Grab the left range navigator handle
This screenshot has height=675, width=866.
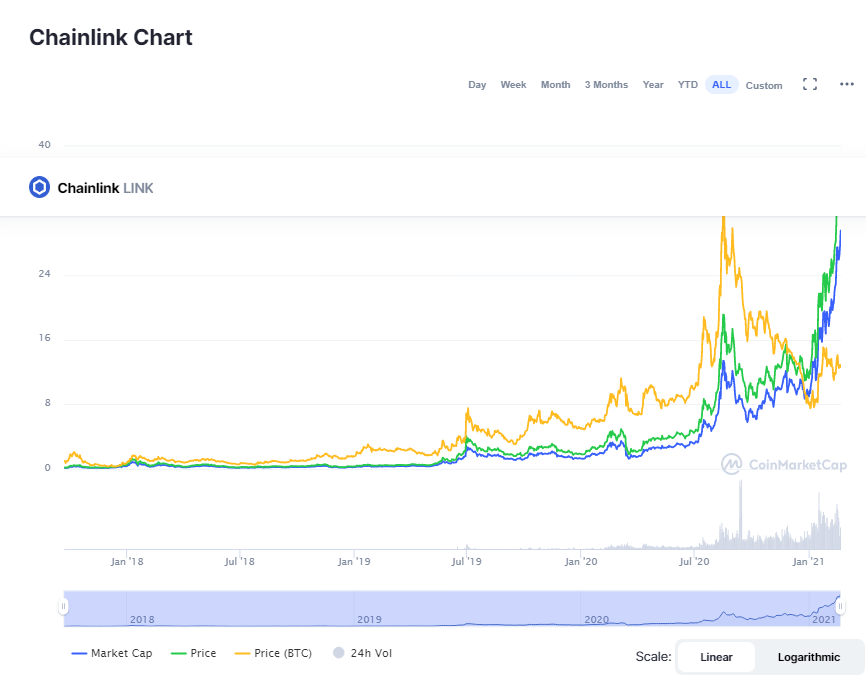(64, 607)
